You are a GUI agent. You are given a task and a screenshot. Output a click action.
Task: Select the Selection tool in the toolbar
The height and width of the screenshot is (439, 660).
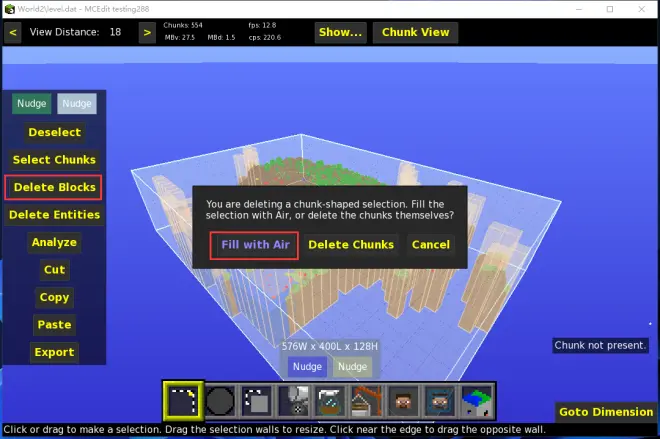tap(183, 401)
